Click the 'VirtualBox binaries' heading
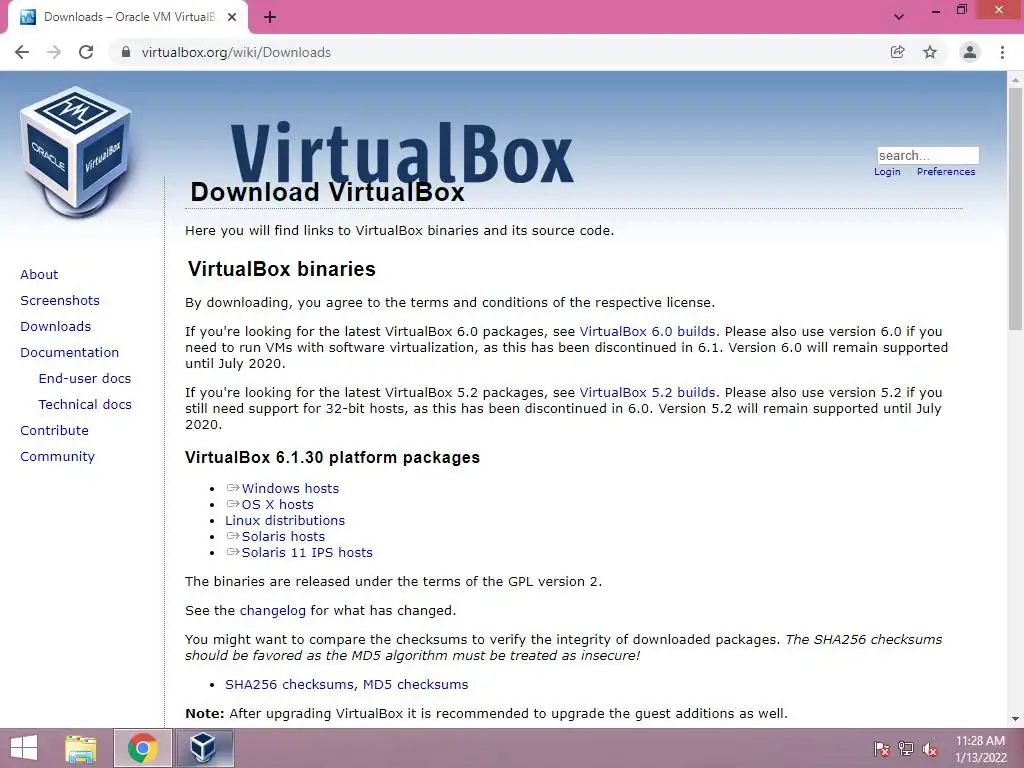The height and width of the screenshot is (768, 1024). pos(281,269)
